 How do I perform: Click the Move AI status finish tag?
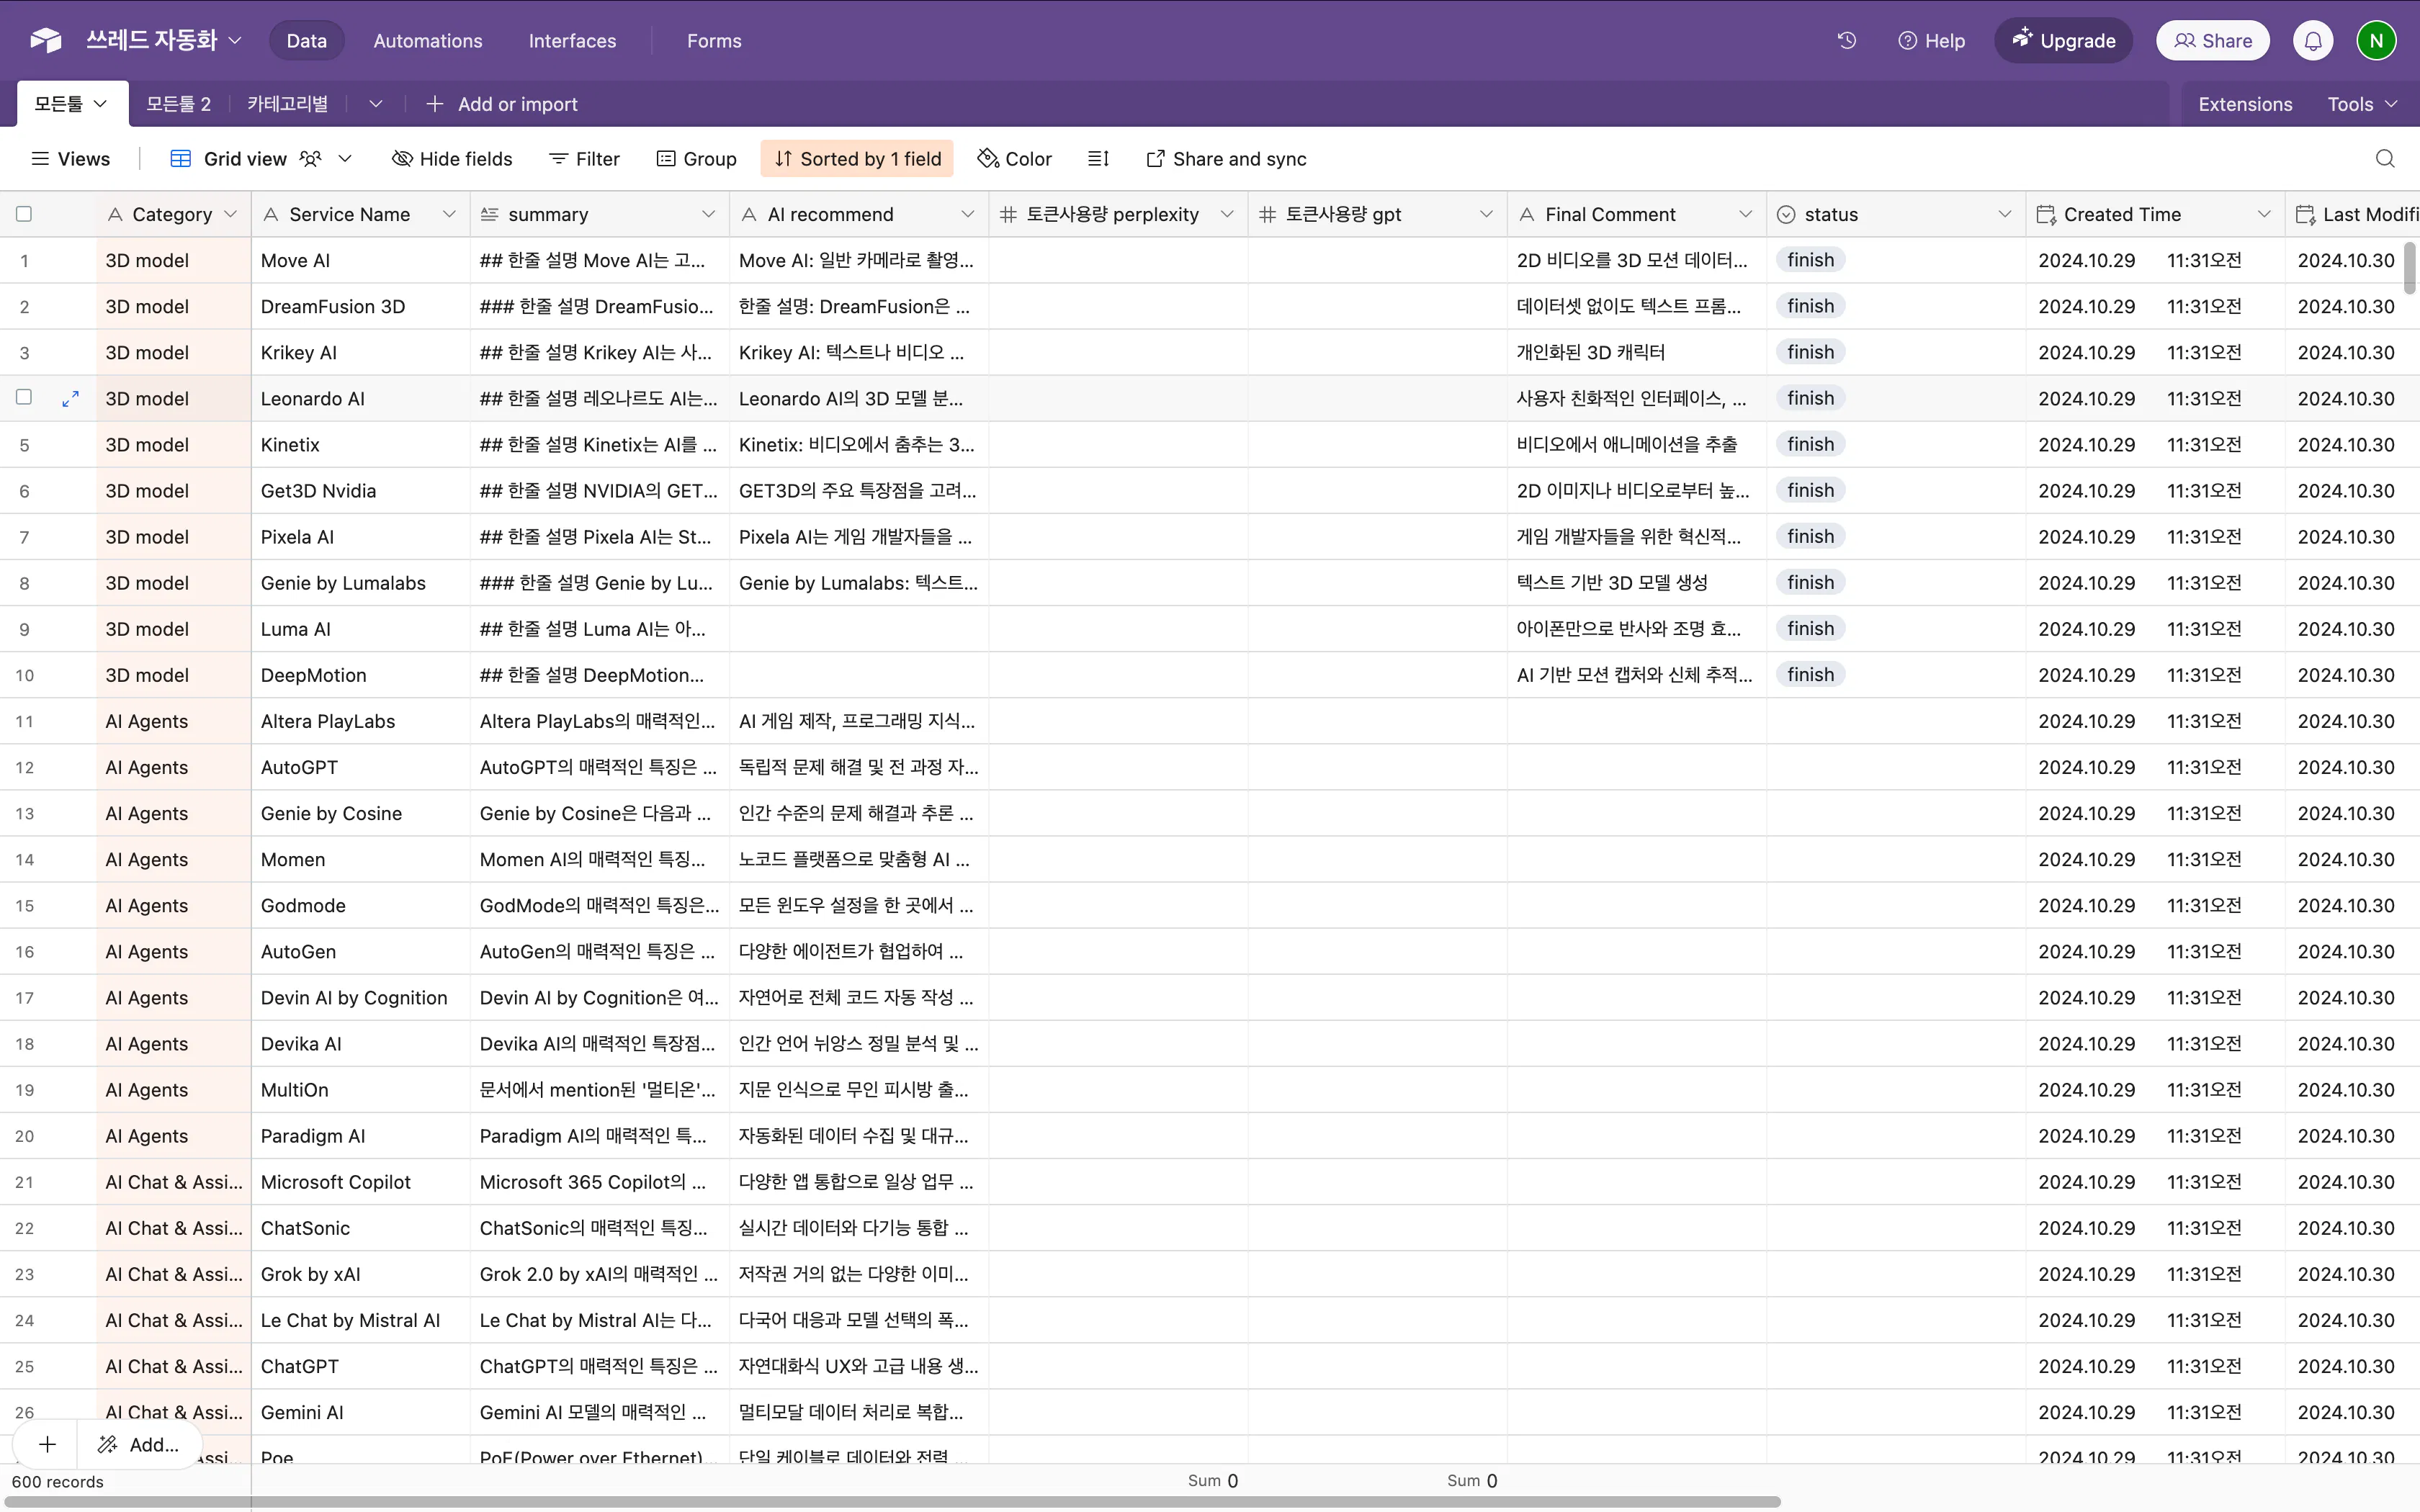[x=1810, y=260]
